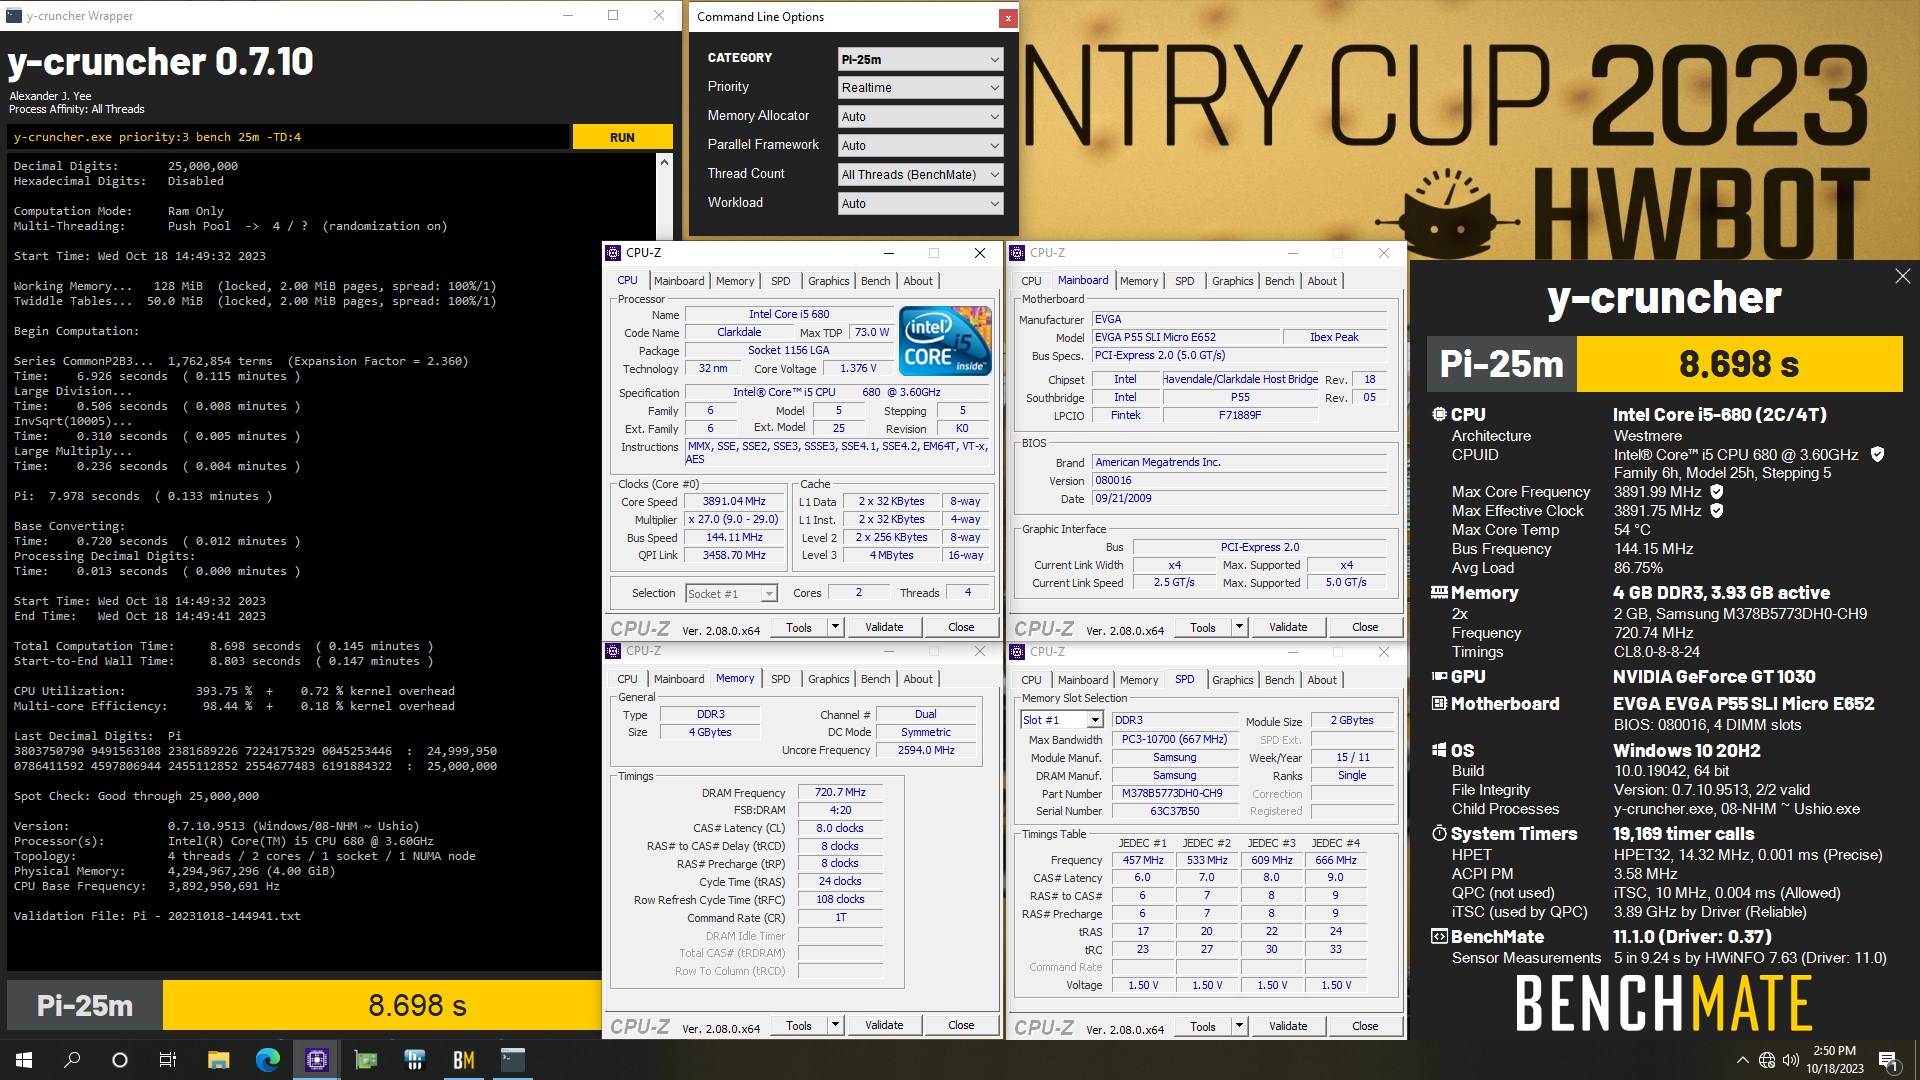Open the blue bars monitoring app on taskbar

point(415,1060)
